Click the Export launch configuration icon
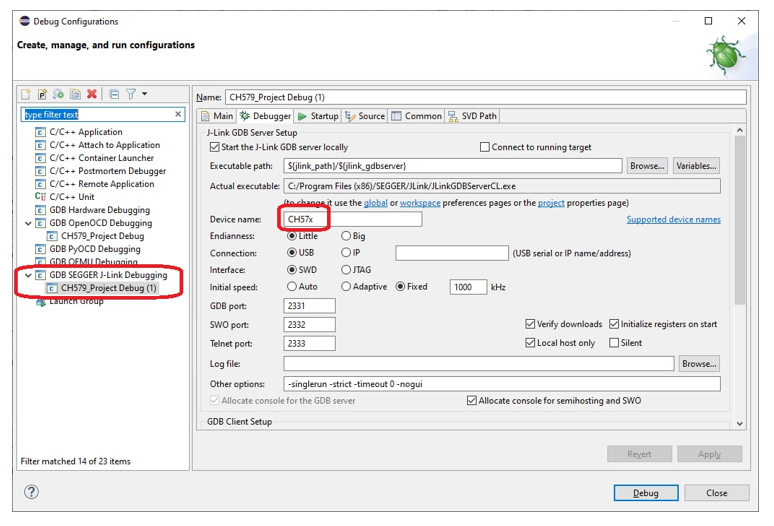This screenshot has width=774, height=526. click(59, 94)
